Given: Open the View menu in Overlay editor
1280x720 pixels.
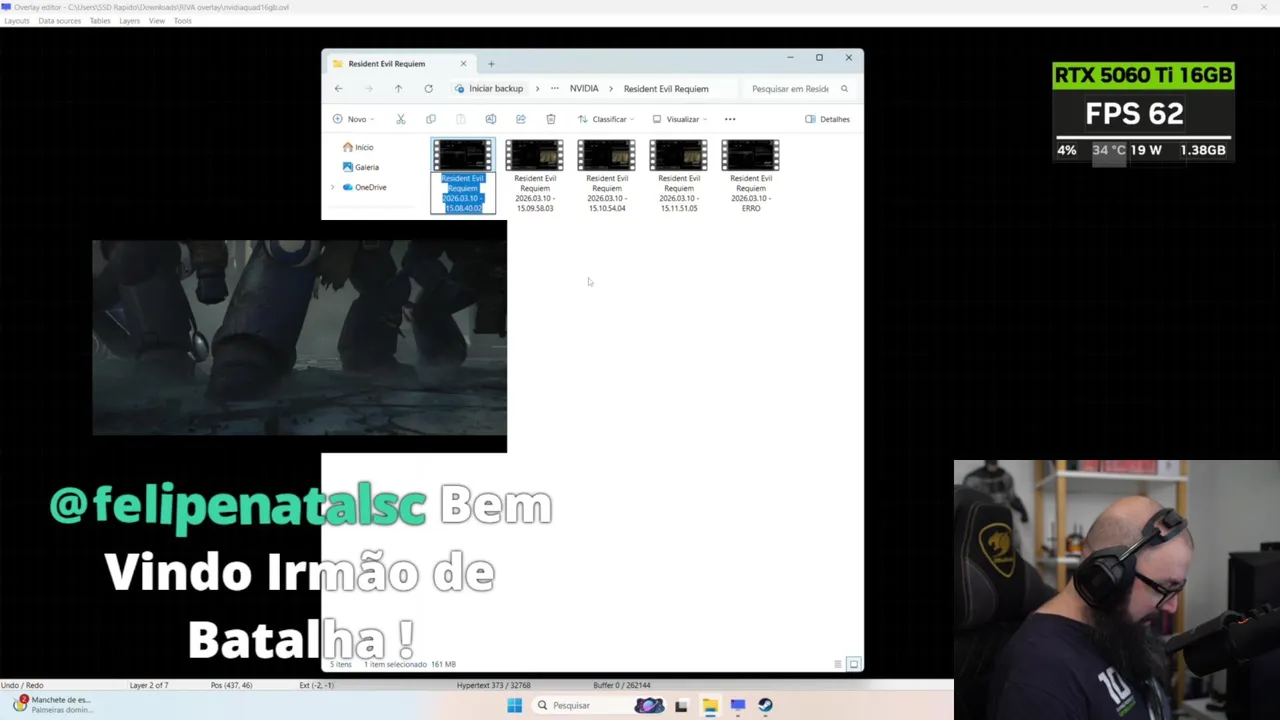Looking at the screenshot, I should point(157,21).
